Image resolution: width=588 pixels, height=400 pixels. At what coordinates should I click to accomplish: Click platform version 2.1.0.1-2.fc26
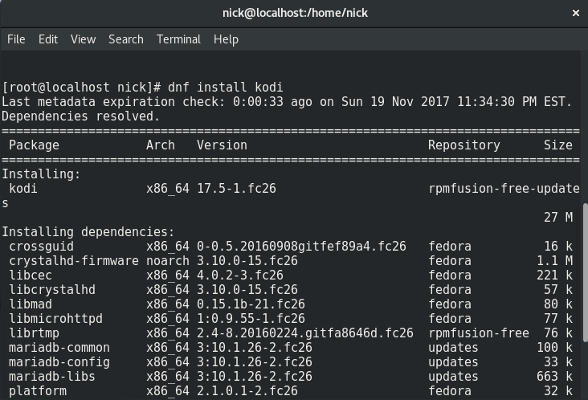pos(247,391)
